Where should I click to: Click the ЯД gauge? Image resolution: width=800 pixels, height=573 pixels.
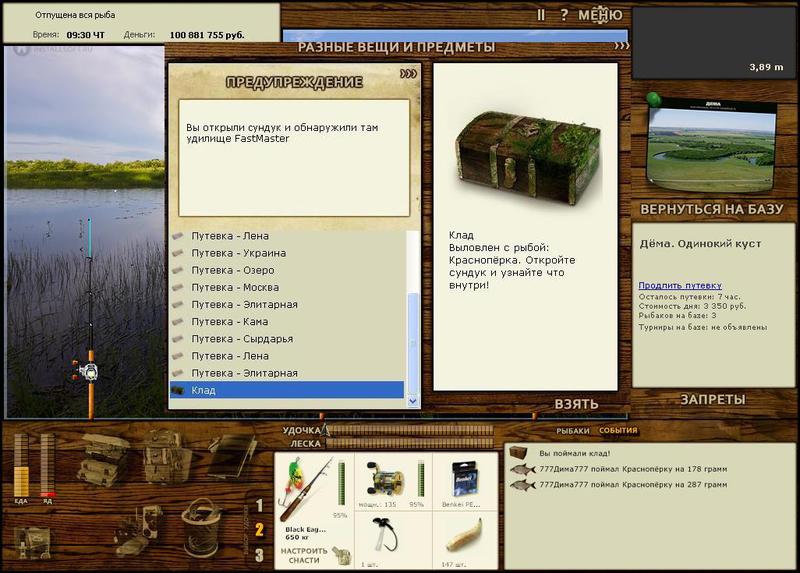[47, 465]
